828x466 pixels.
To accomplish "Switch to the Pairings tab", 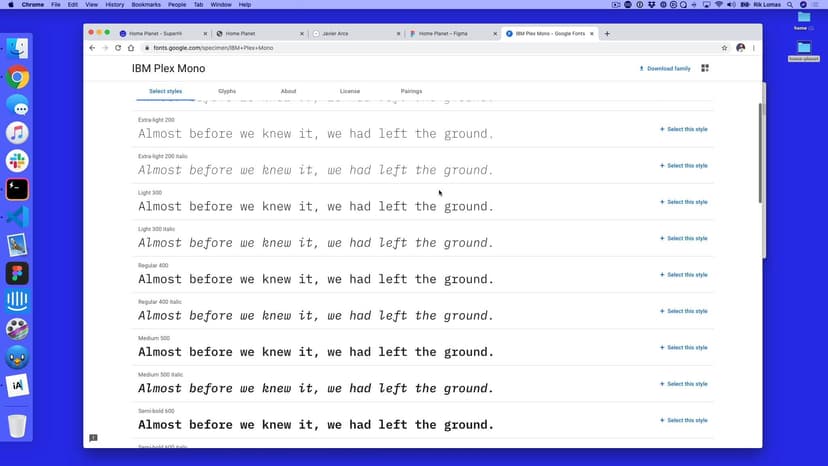I will click(x=411, y=91).
